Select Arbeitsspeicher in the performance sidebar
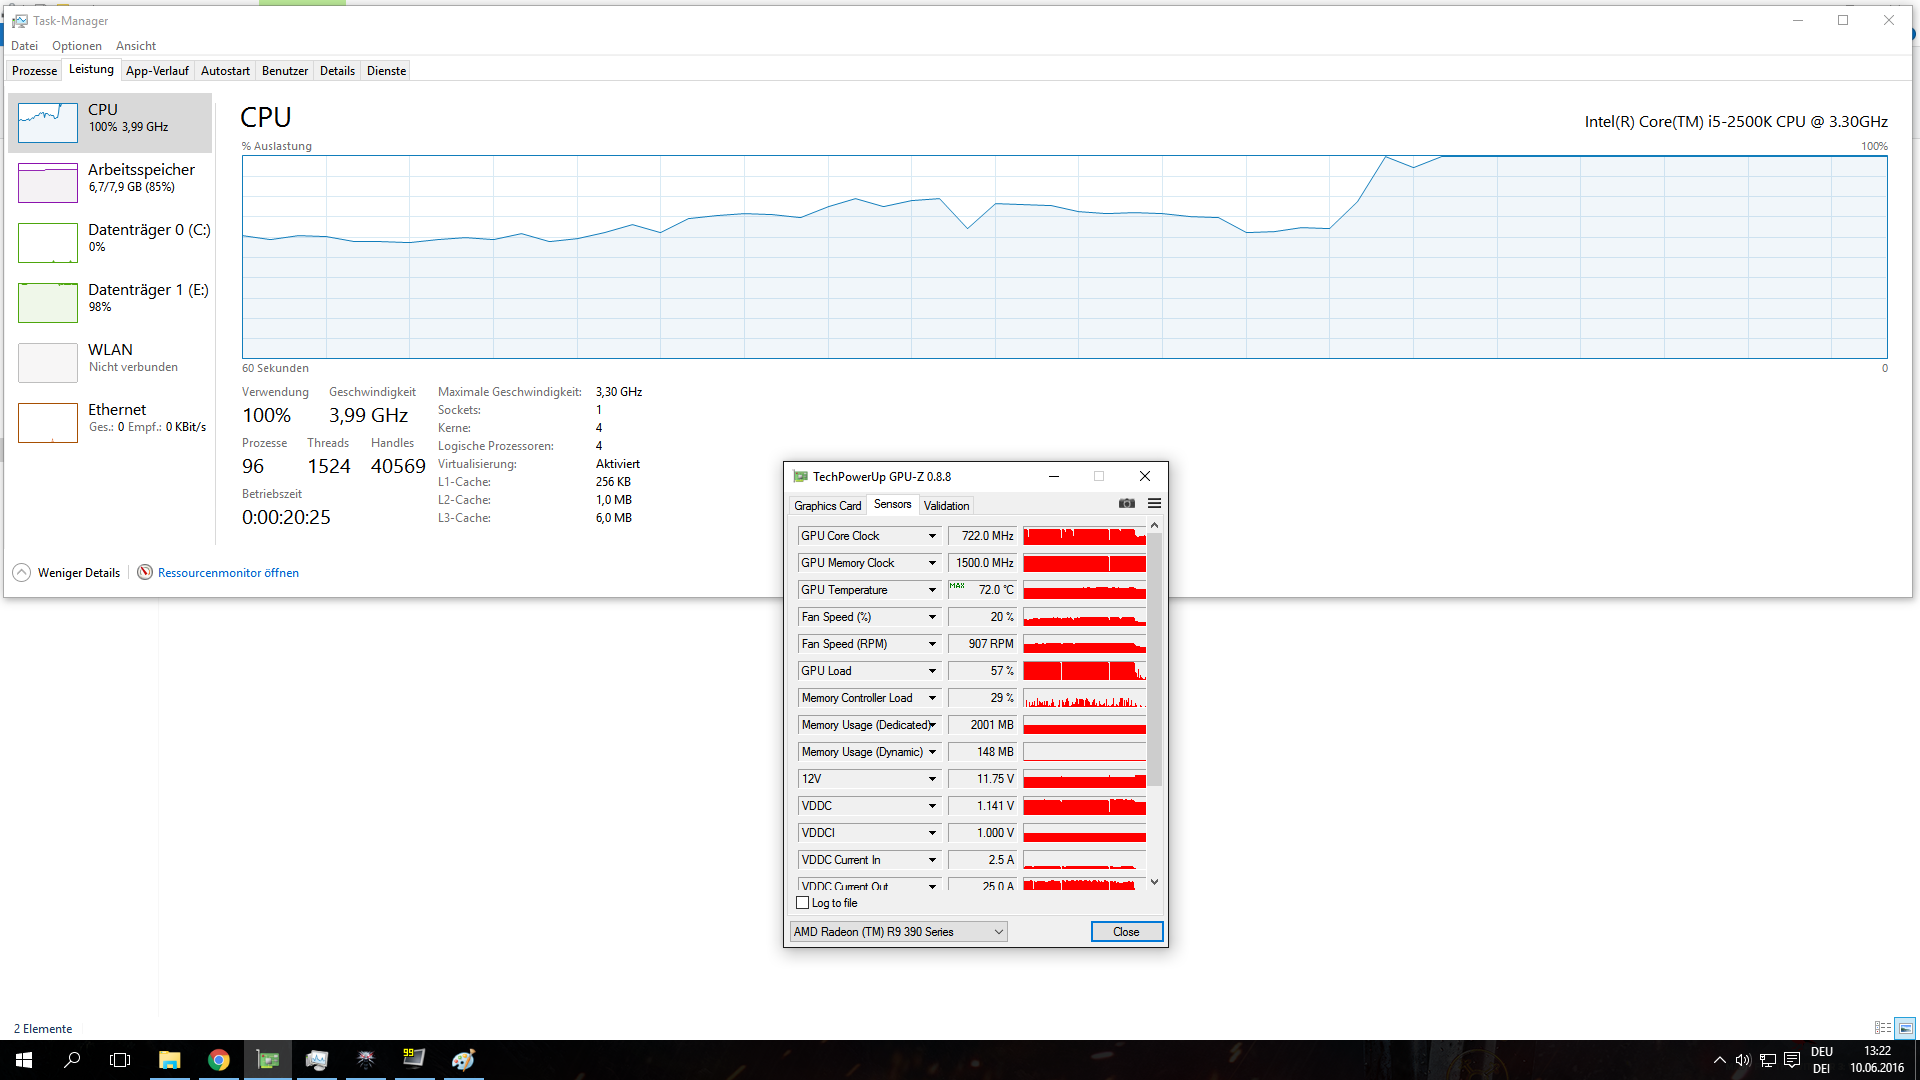The height and width of the screenshot is (1080, 1920). coord(110,183)
